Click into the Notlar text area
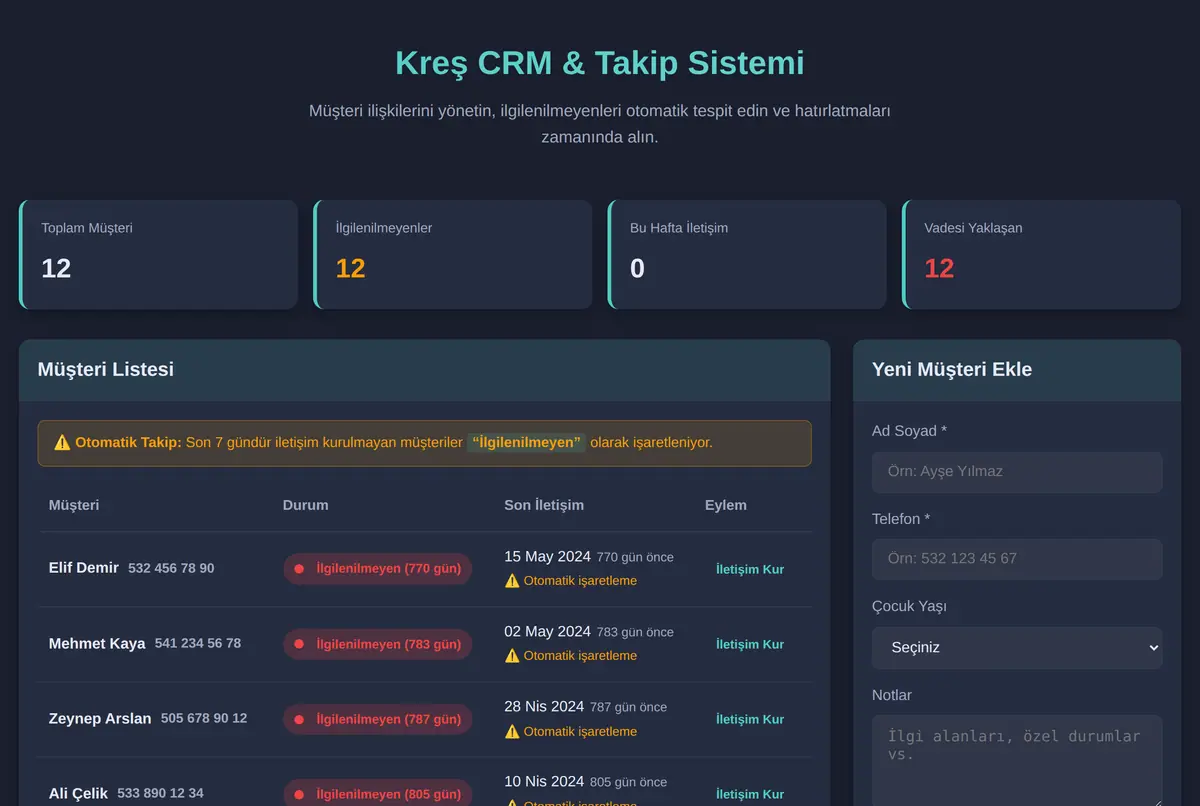Viewport: 1200px width, 806px height. coord(1017,760)
